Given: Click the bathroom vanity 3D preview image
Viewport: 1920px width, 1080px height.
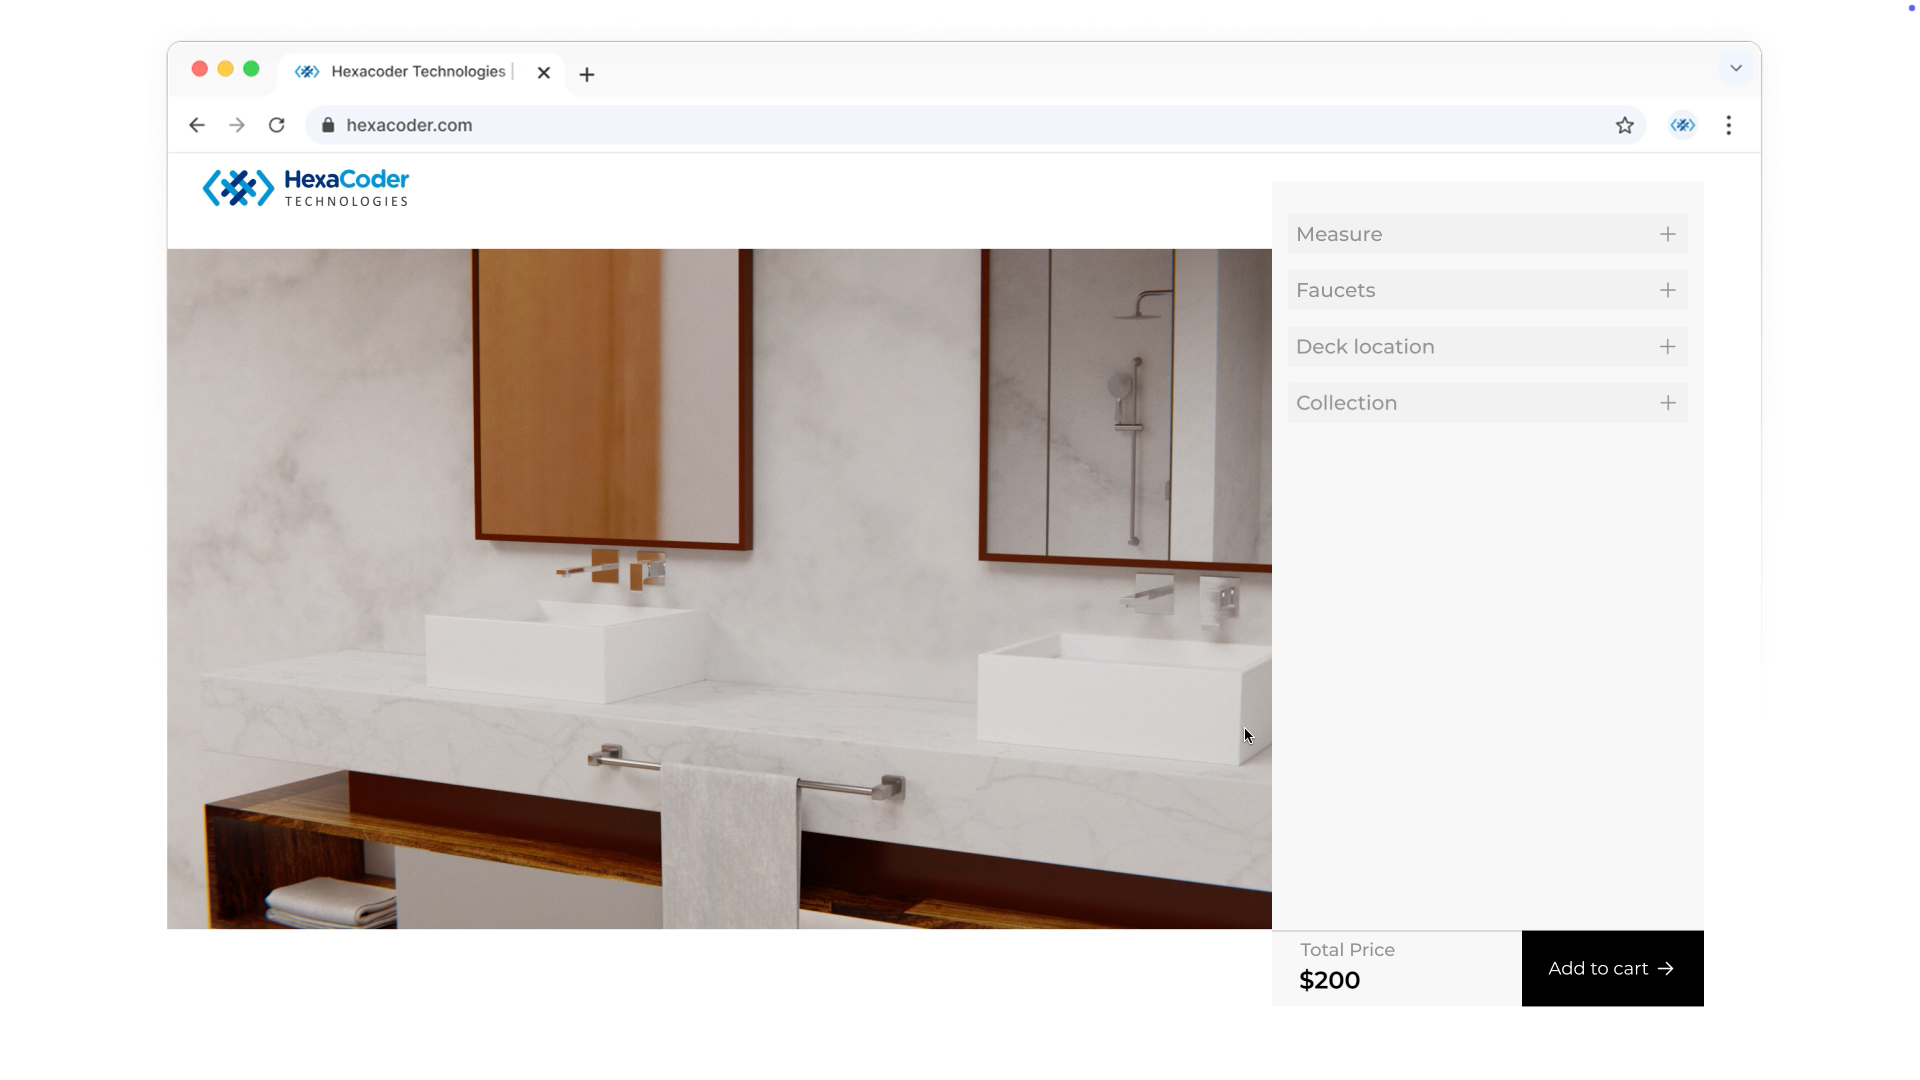Looking at the screenshot, I should tap(719, 588).
